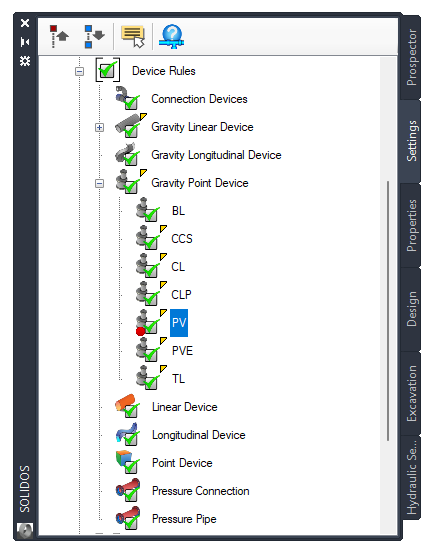This screenshot has width=434, height=560.
Task: Collapse the Device Rules tree node
Action: point(79,71)
